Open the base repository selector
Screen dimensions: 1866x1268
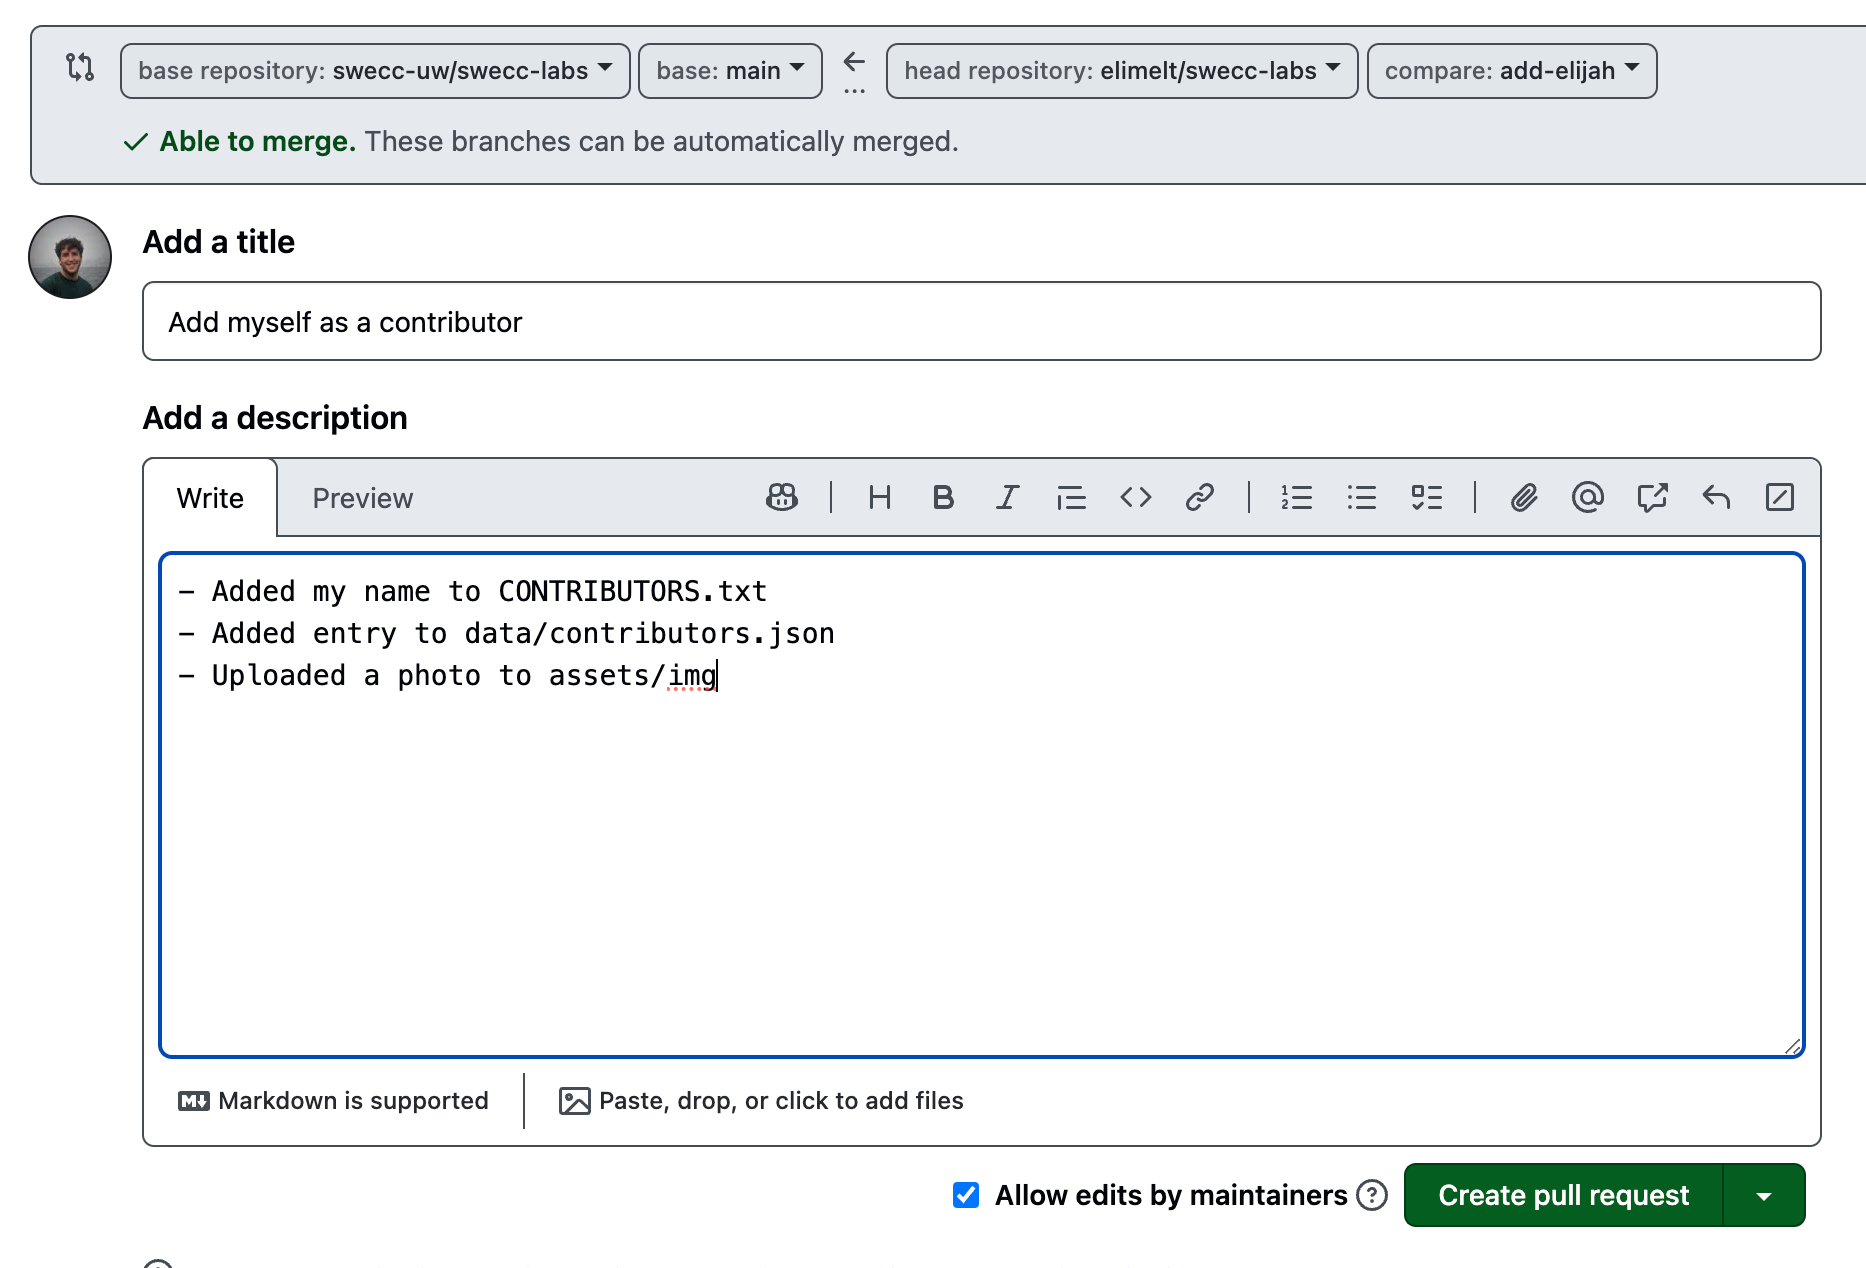pos(374,70)
